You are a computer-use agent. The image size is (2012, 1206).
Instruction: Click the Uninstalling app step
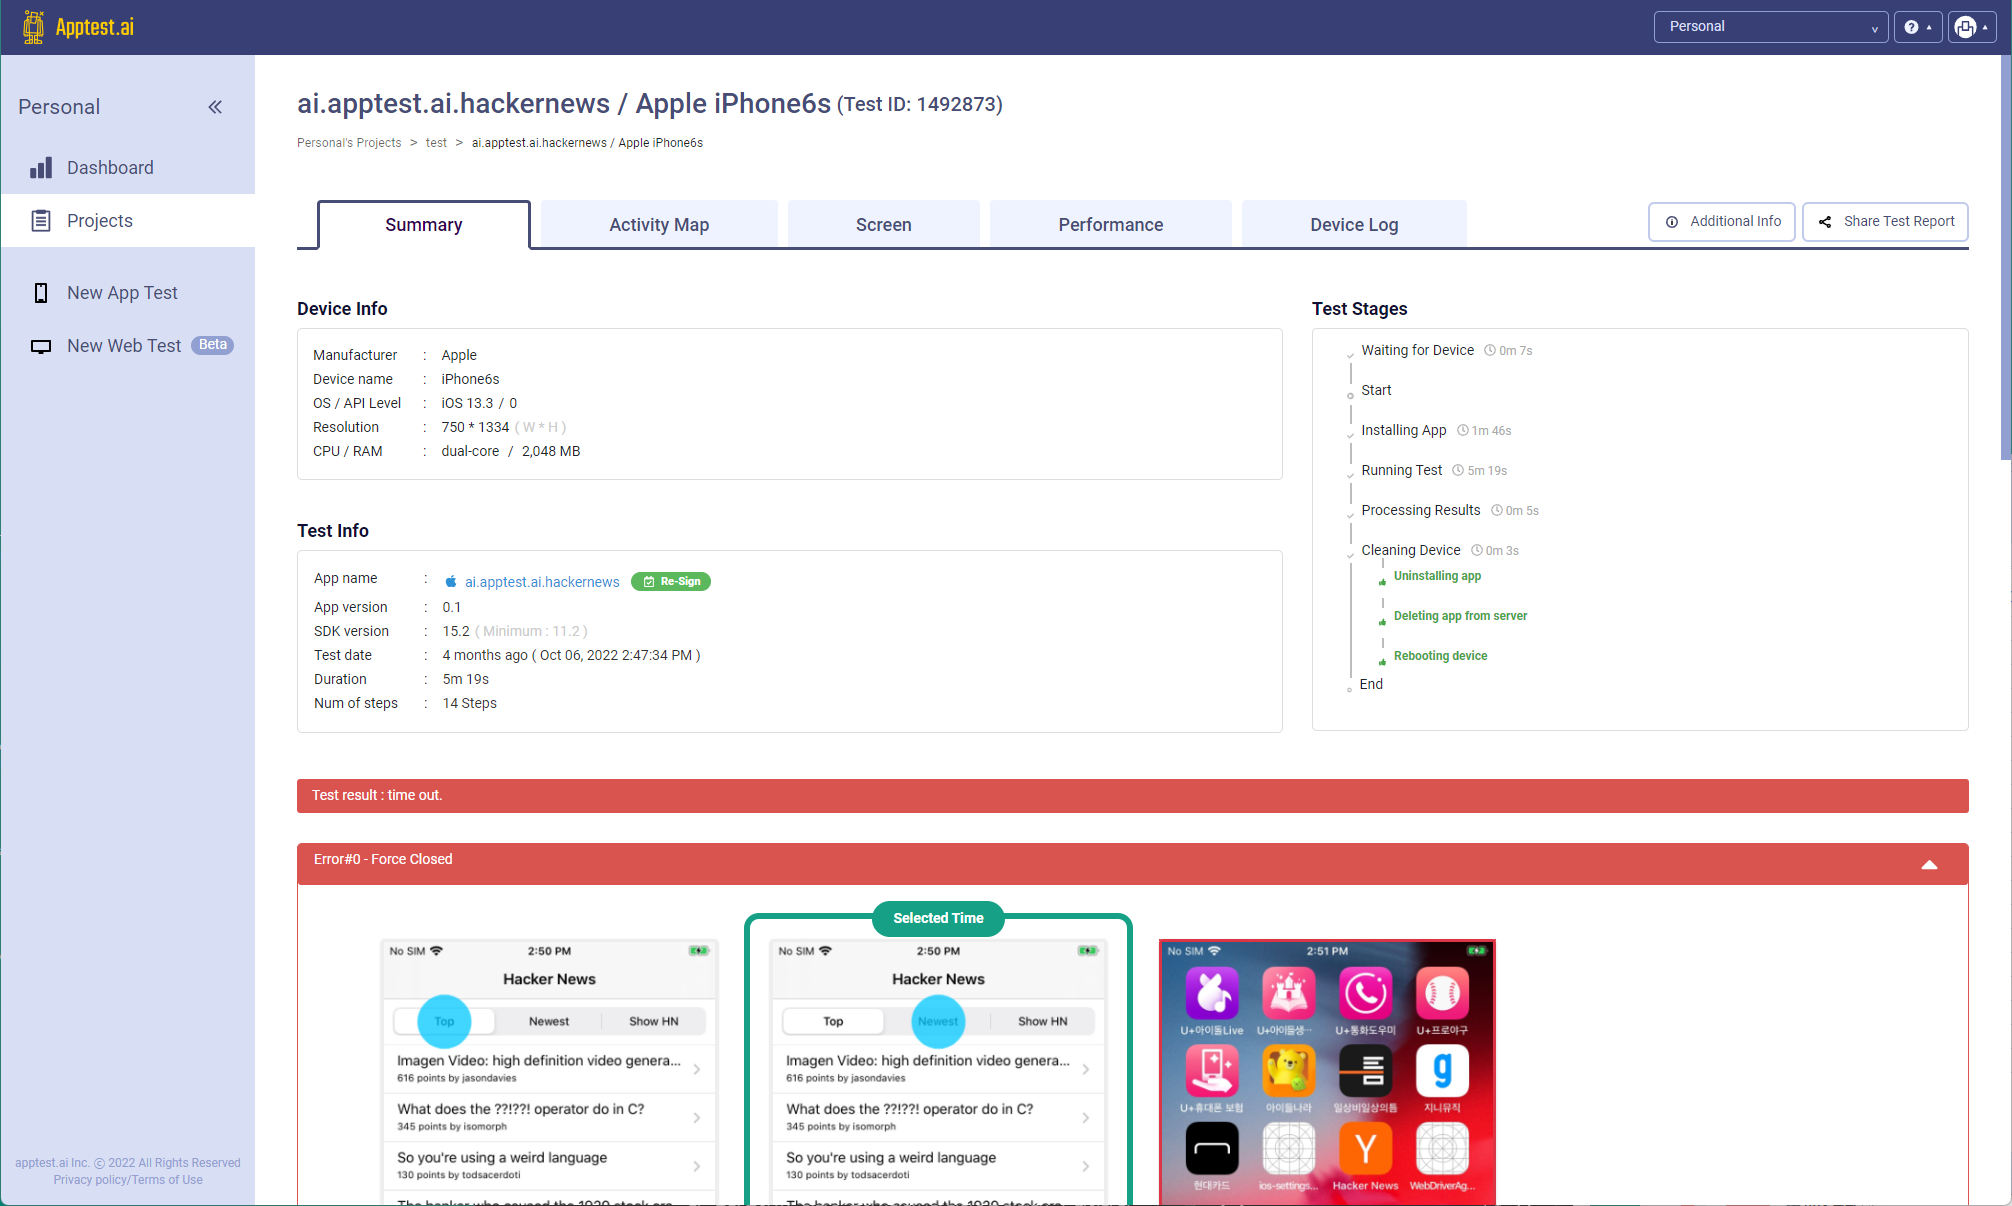click(x=1437, y=576)
